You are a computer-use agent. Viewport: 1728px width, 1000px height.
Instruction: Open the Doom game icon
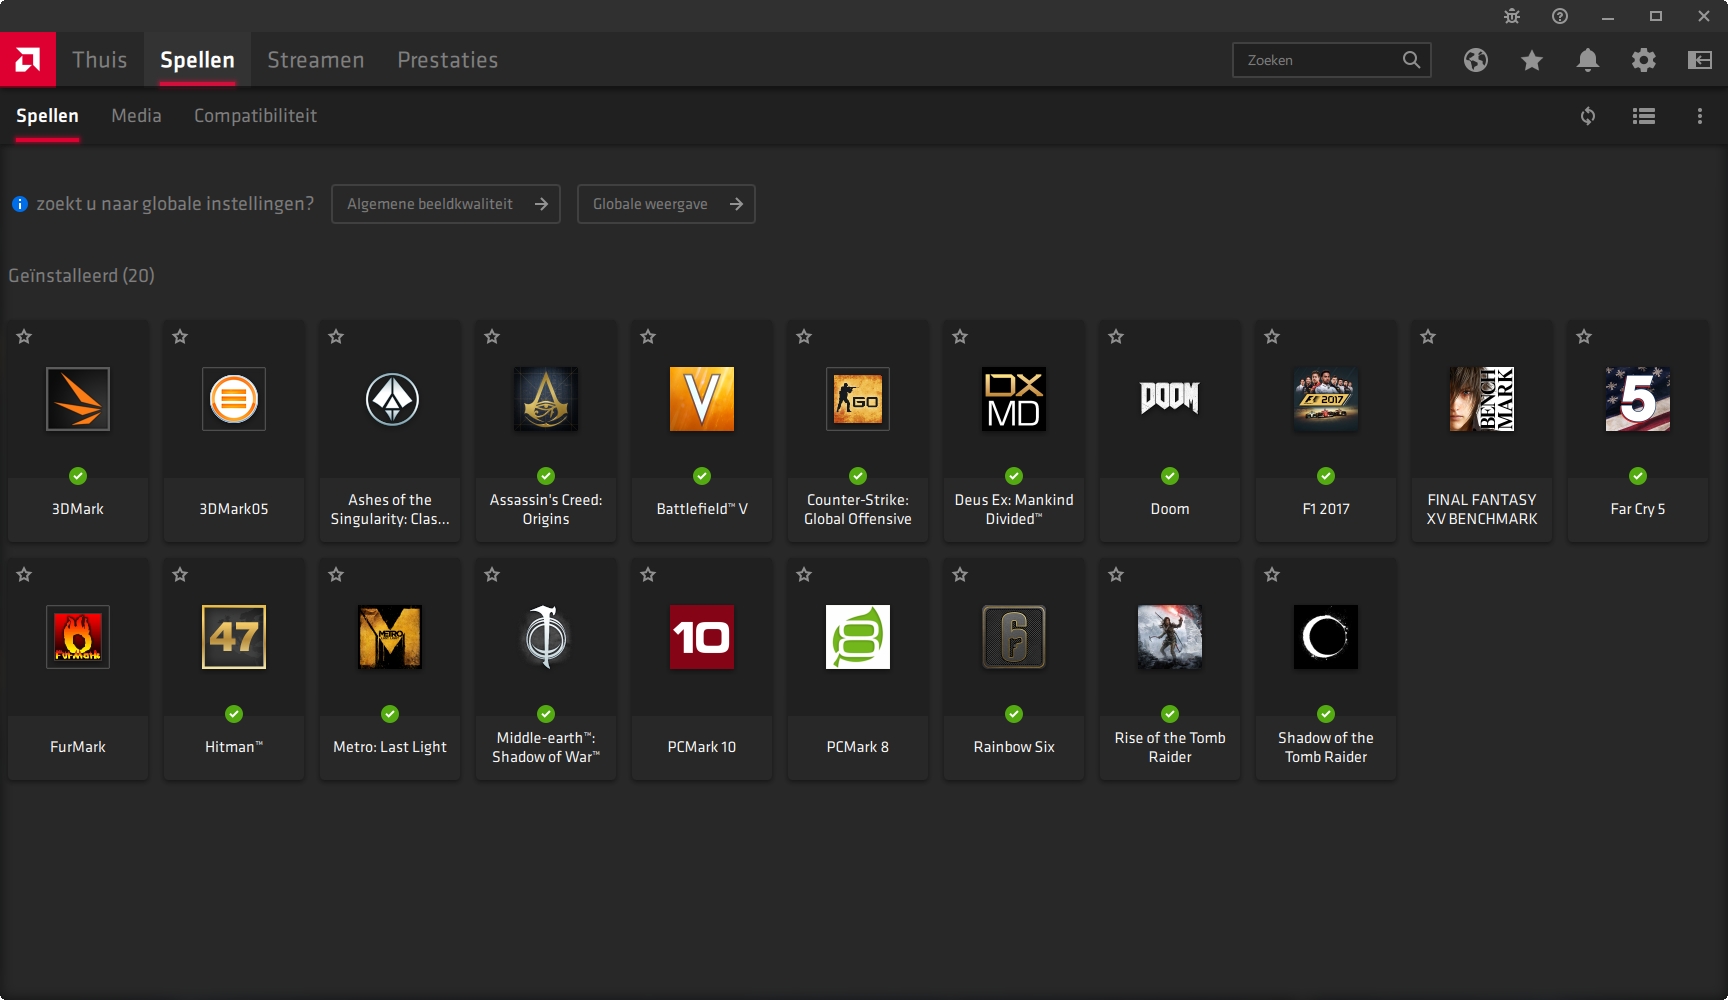(1170, 399)
